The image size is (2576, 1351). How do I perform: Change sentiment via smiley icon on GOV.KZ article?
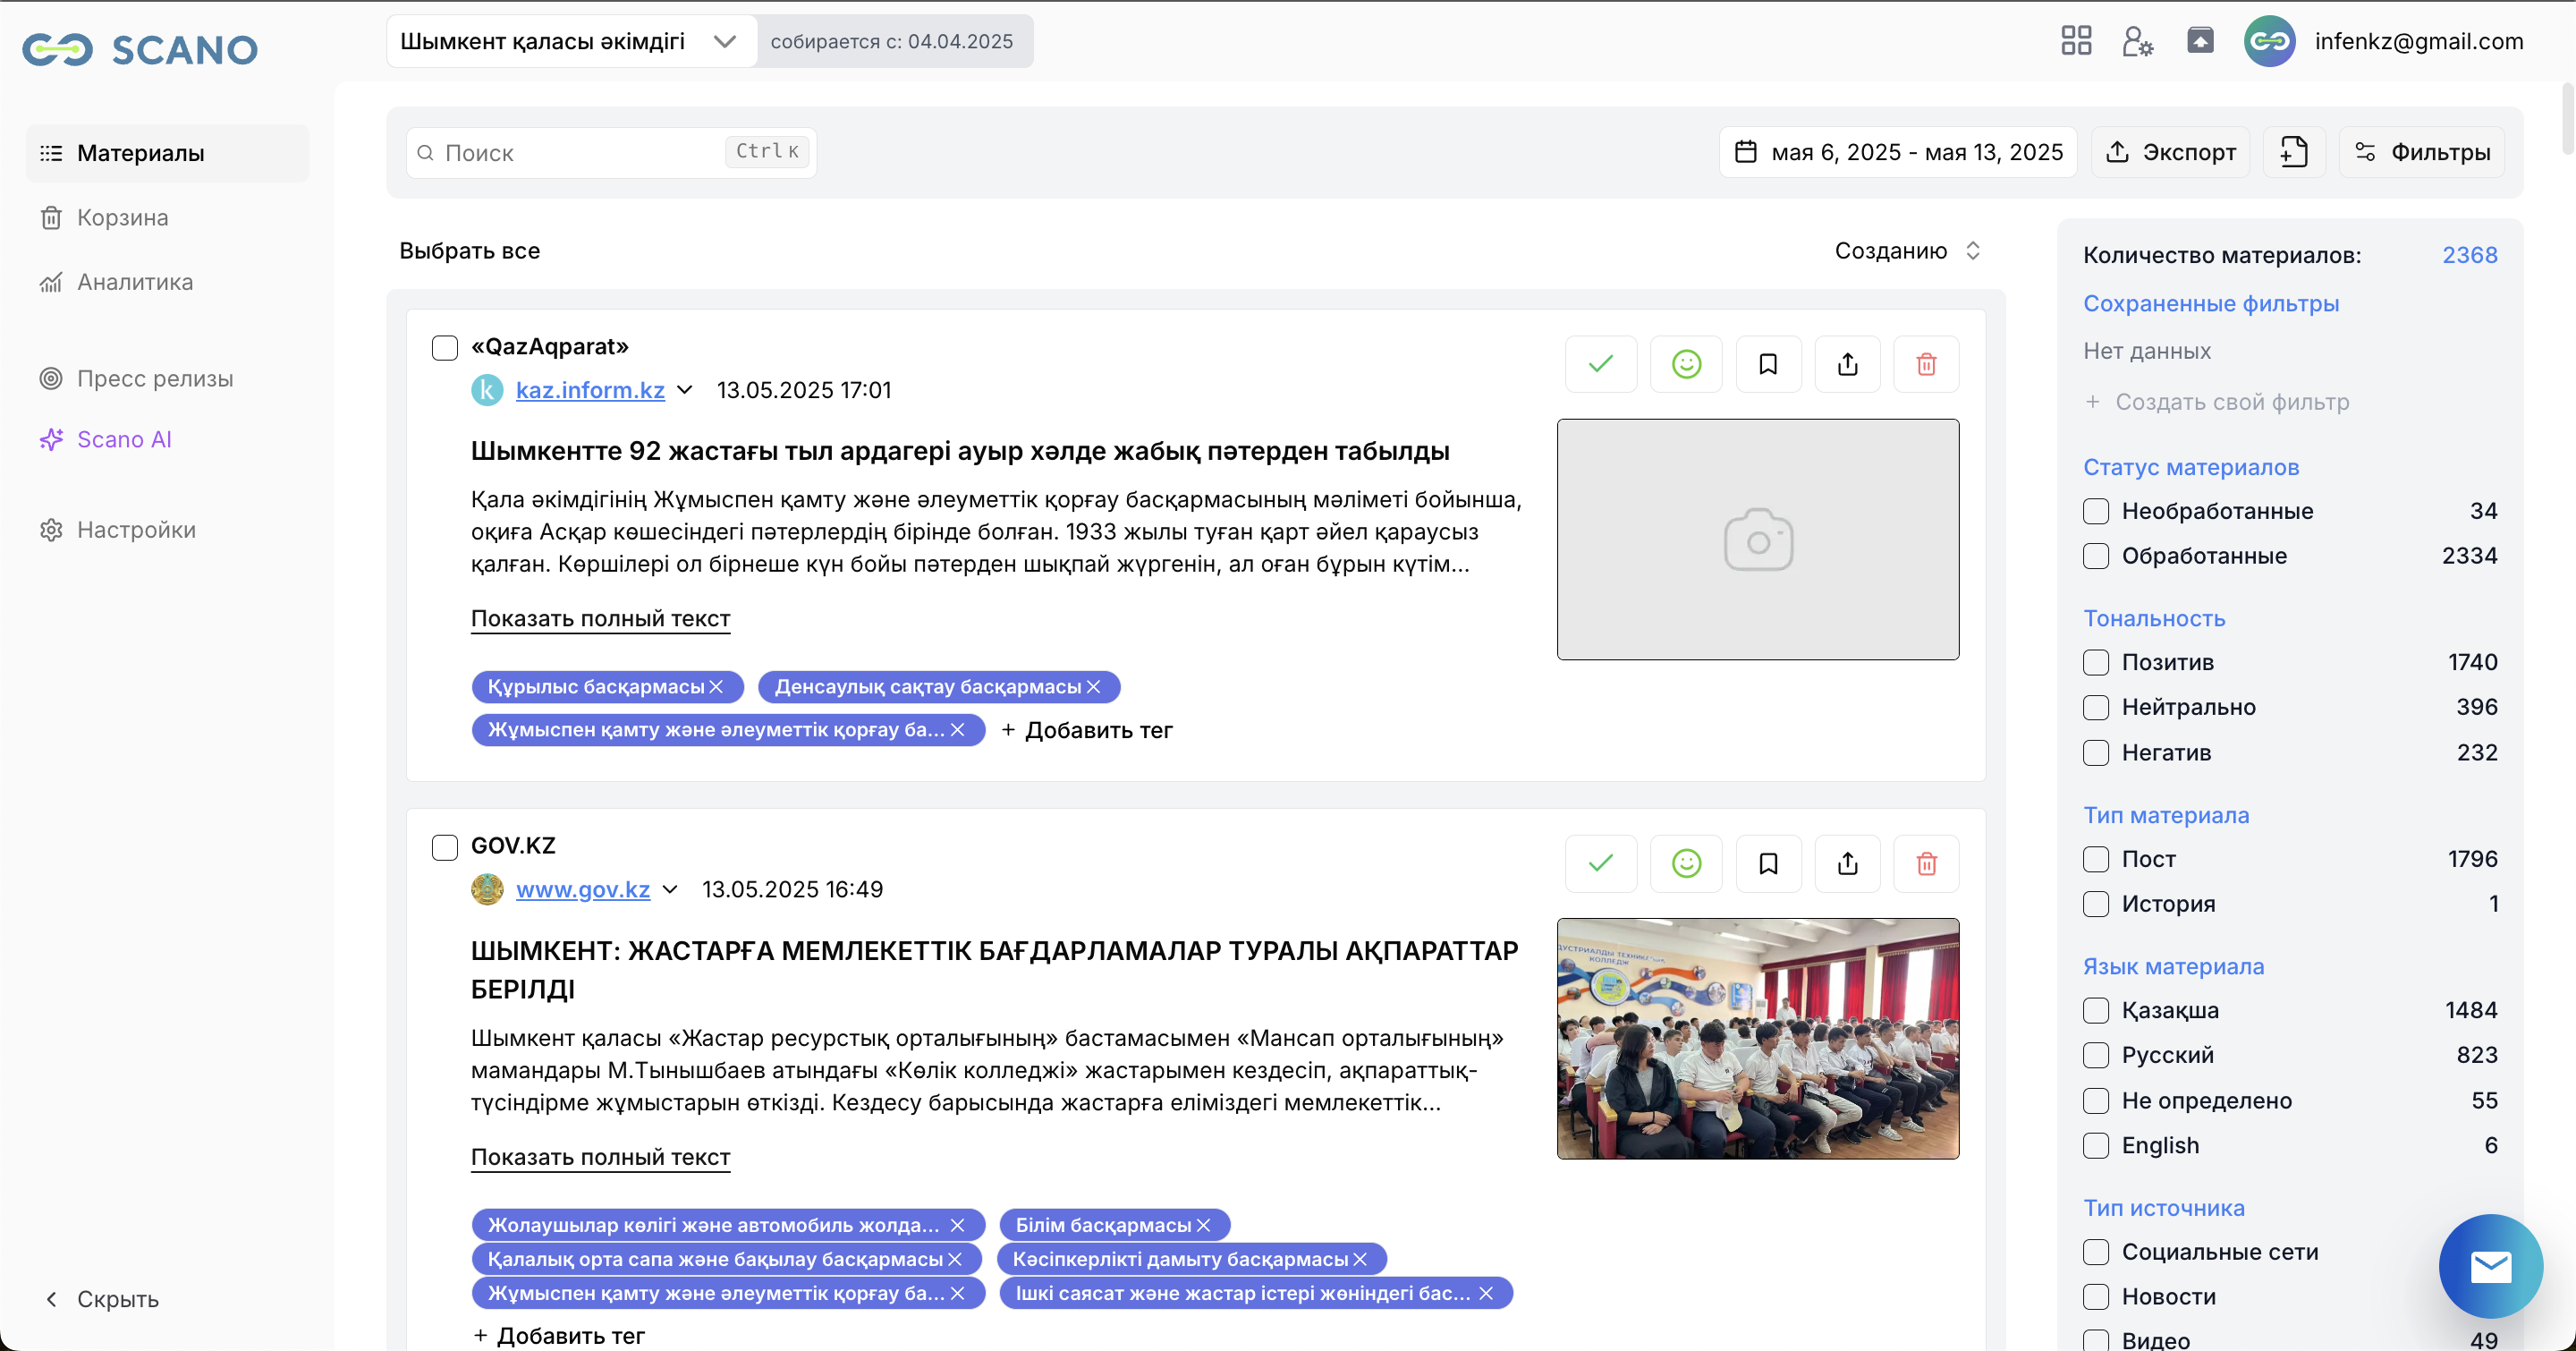(1686, 863)
